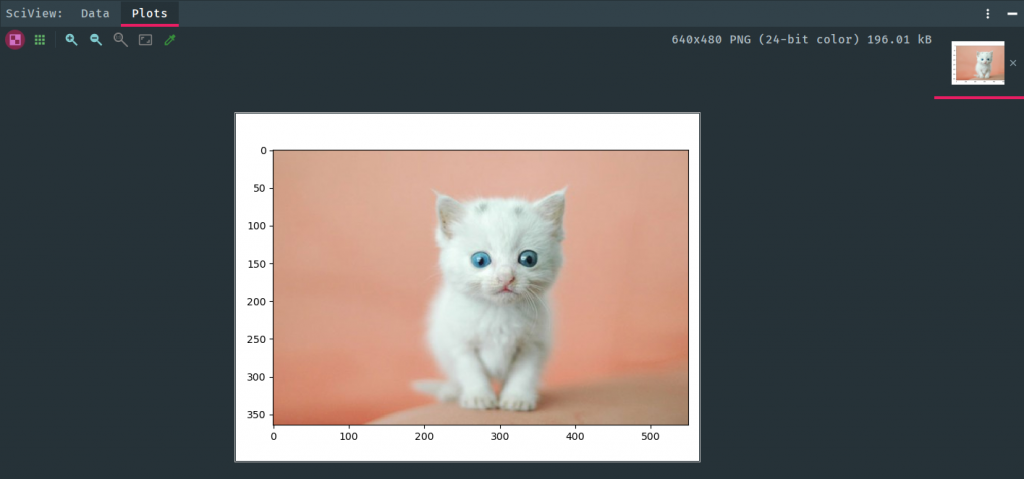Zoom in with the plus magnifier
The width and height of the screenshot is (1024, 479).
(x=71, y=40)
